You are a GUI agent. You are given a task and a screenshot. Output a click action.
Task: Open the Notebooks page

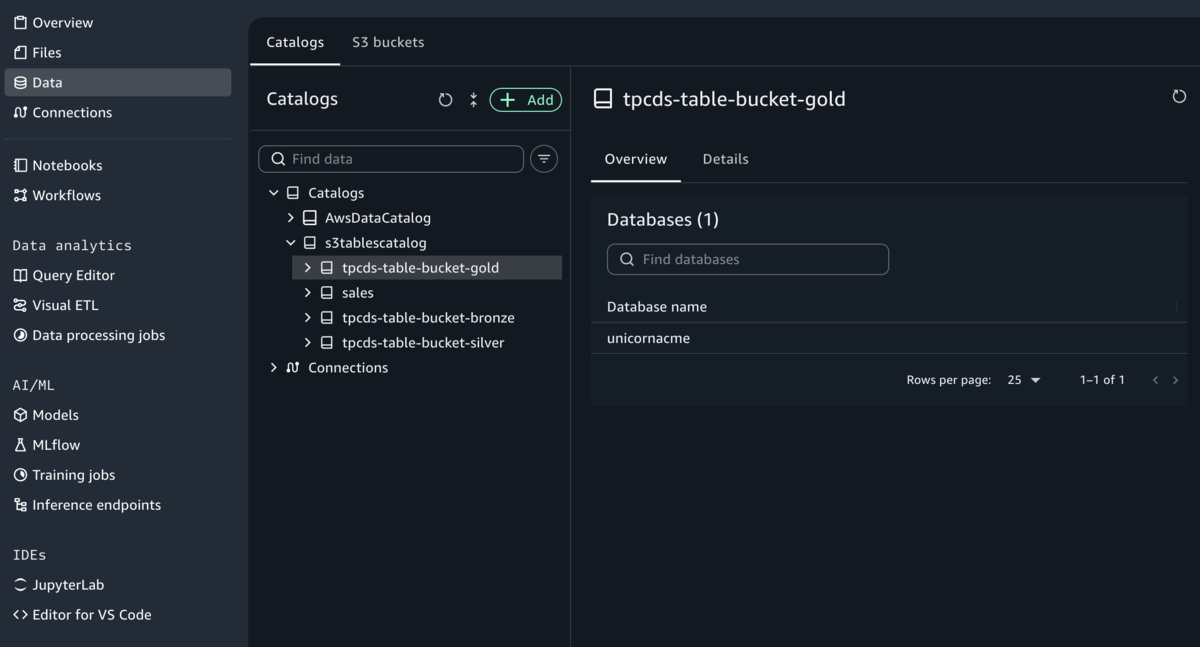coord(67,165)
